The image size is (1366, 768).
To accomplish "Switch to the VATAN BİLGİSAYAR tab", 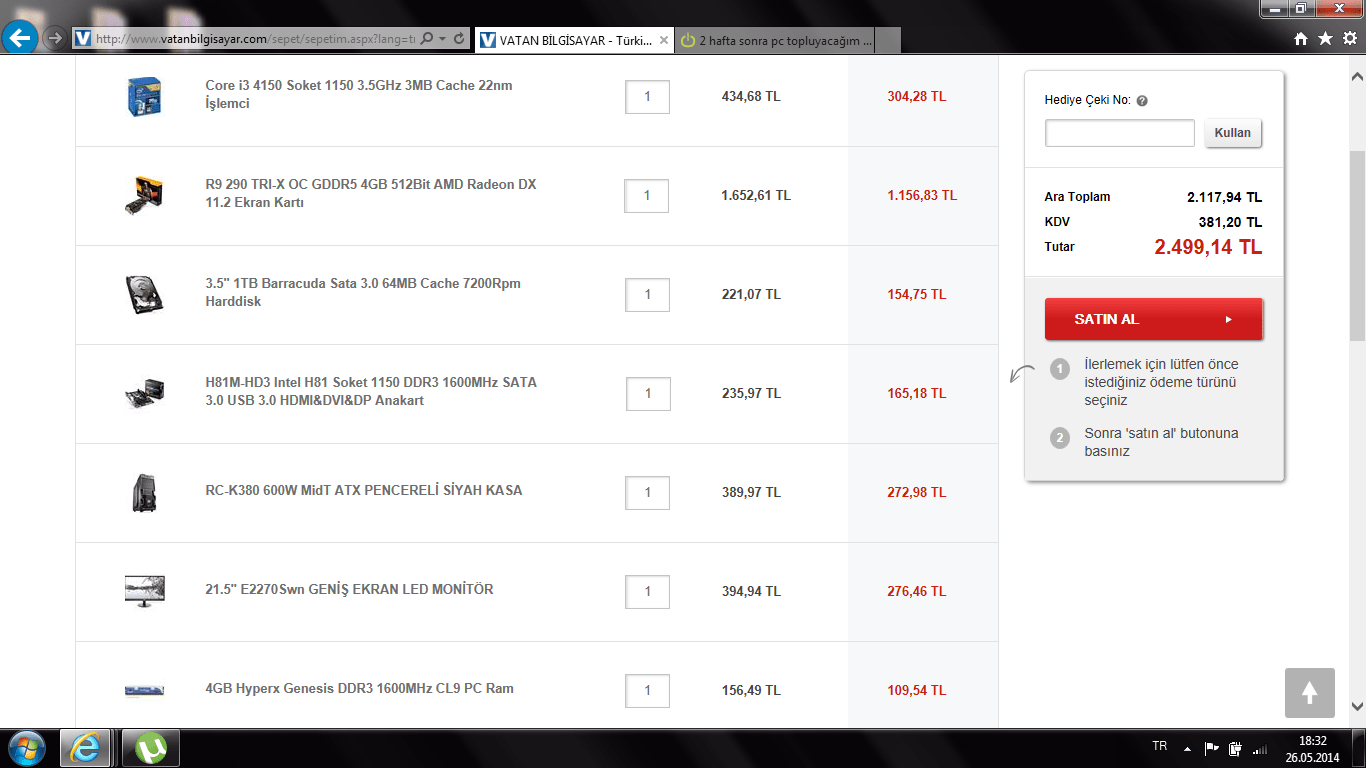I will tap(574, 40).
